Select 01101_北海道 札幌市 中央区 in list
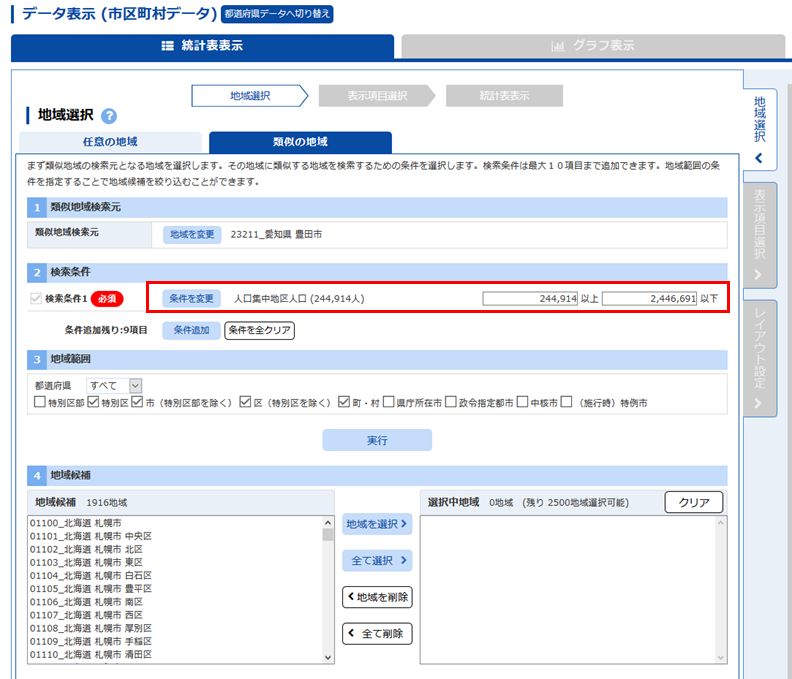The height and width of the screenshot is (679, 792). pyautogui.click(x=92, y=535)
